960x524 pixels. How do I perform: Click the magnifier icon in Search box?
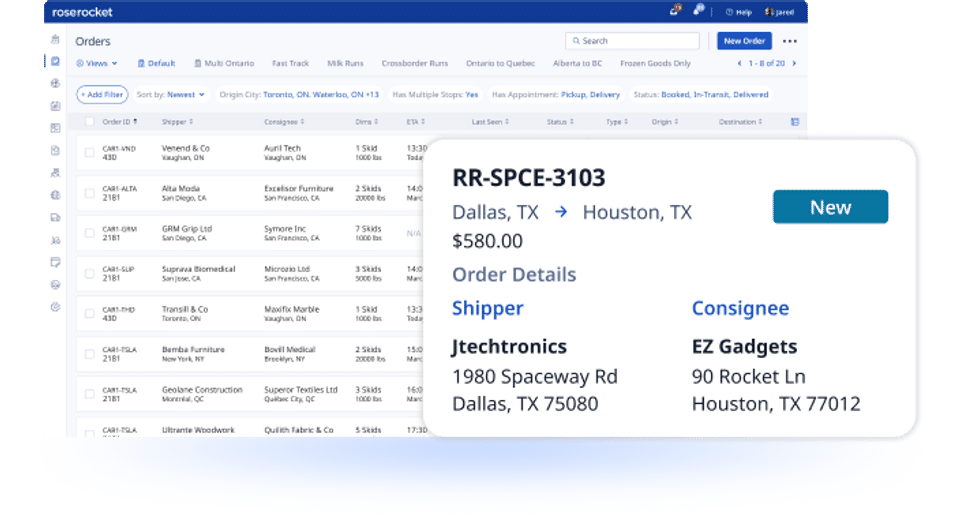coord(576,41)
